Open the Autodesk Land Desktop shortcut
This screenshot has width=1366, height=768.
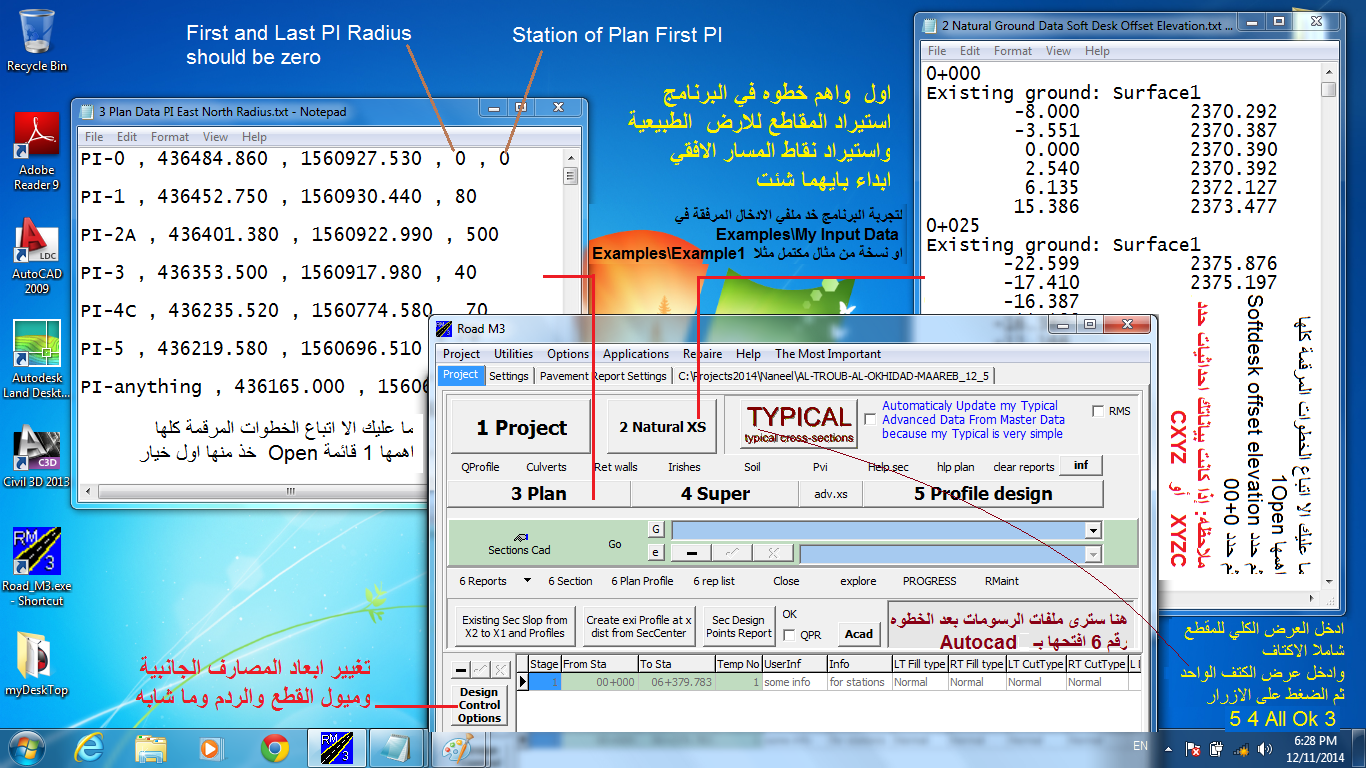pyautogui.click(x=37, y=359)
